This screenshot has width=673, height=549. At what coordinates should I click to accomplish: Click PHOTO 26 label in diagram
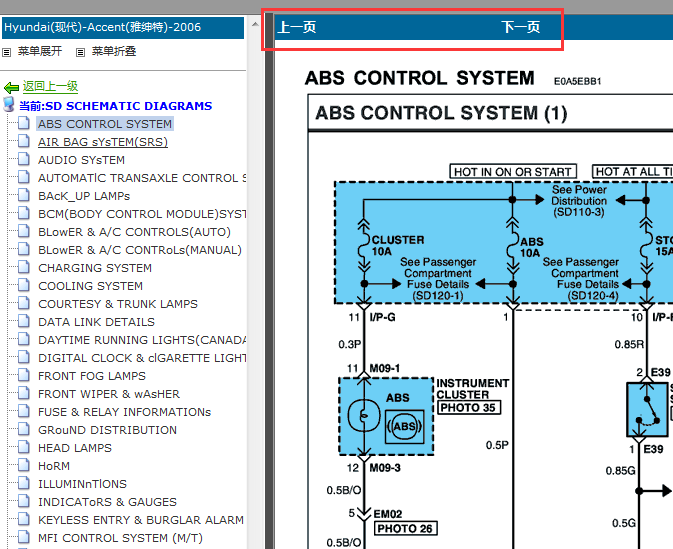point(405,528)
